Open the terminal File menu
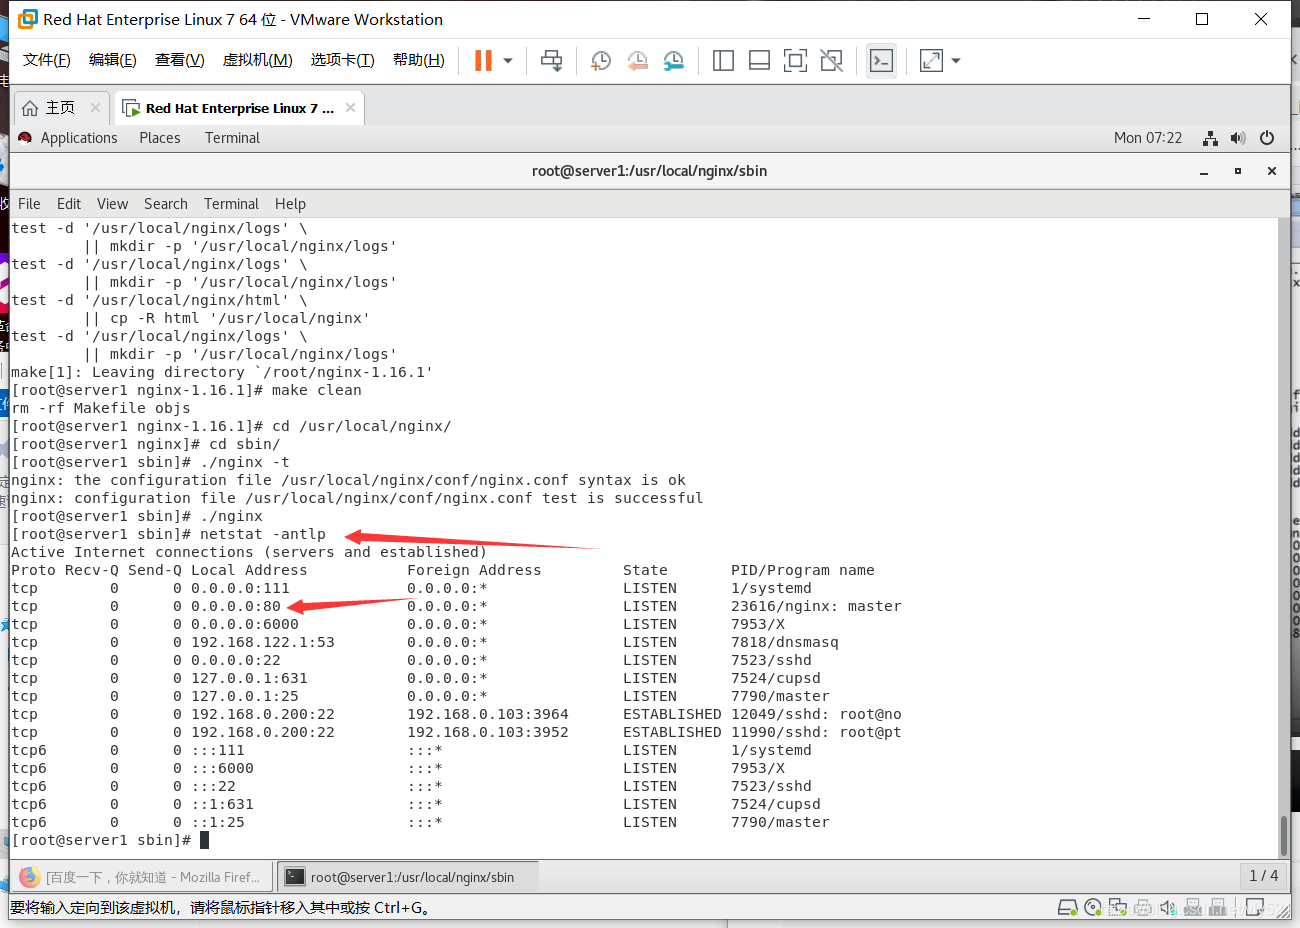The width and height of the screenshot is (1300, 928). (x=29, y=204)
